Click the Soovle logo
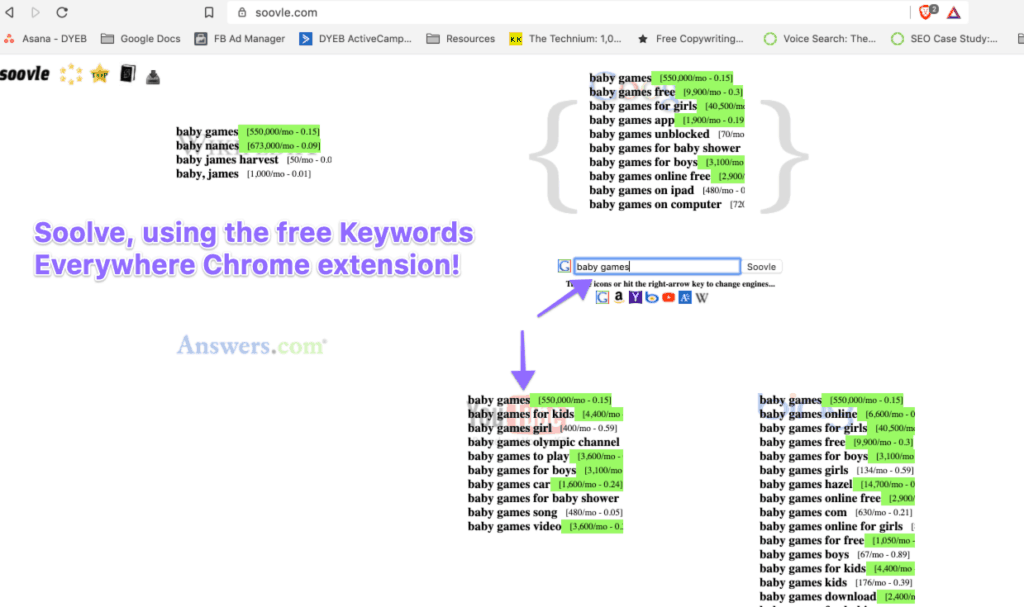The image size is (1024, 607). pos(25,74)
